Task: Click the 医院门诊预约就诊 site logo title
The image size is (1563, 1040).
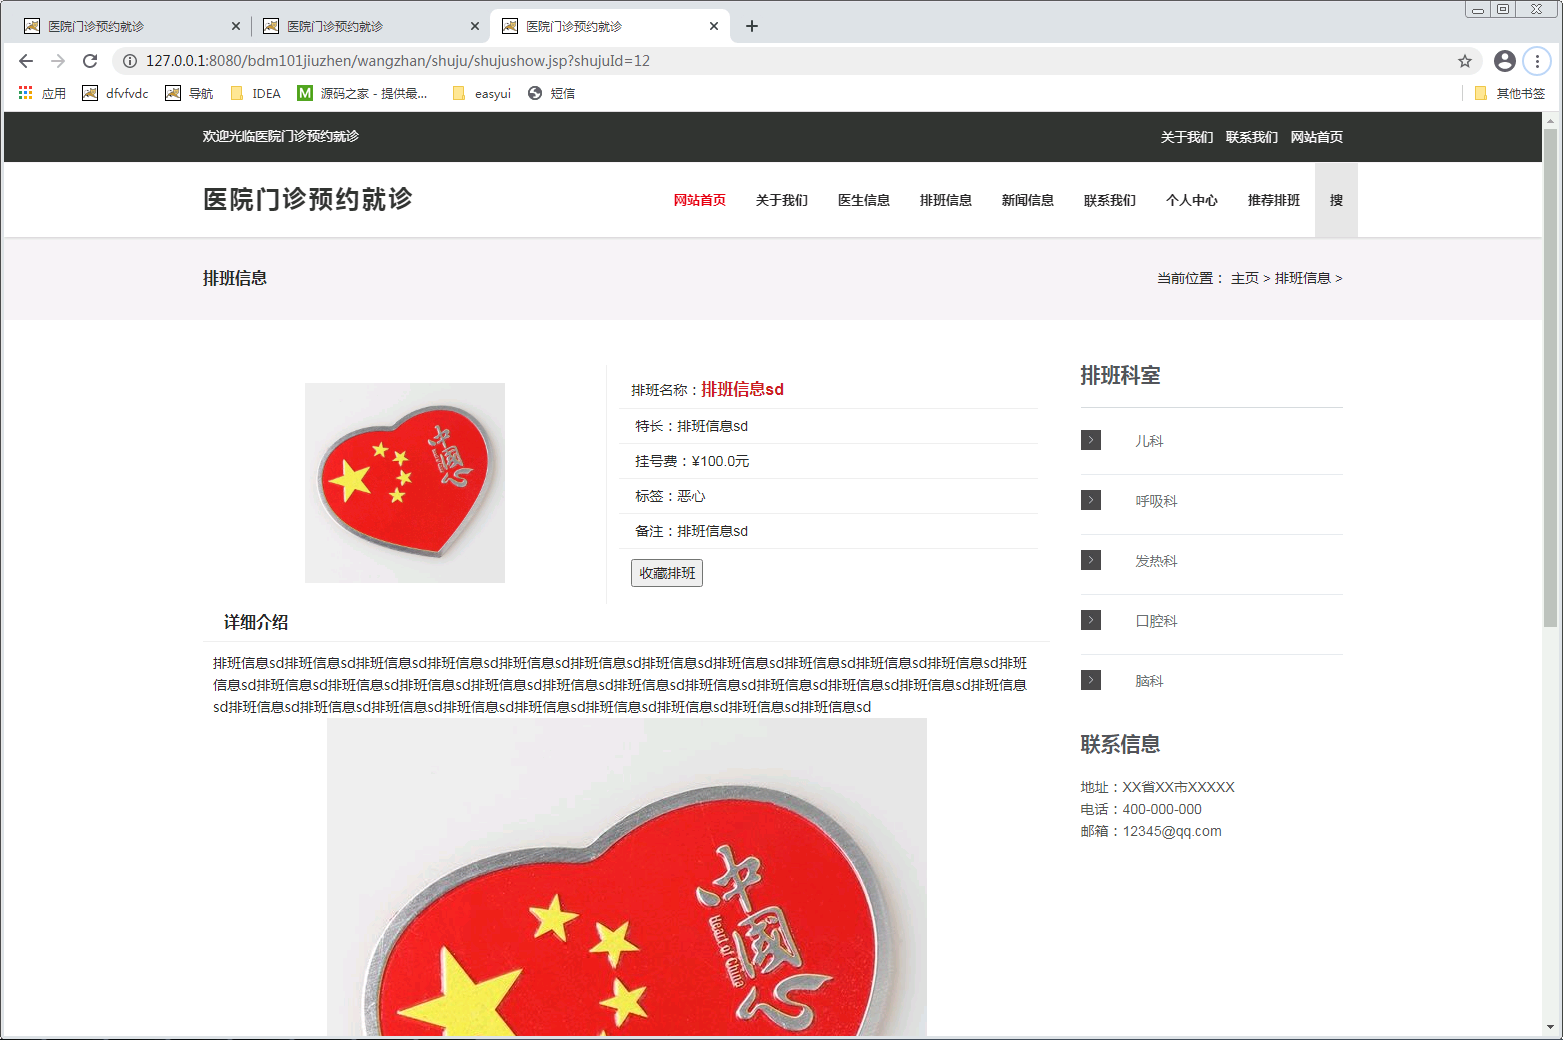Action: [308, 199]
